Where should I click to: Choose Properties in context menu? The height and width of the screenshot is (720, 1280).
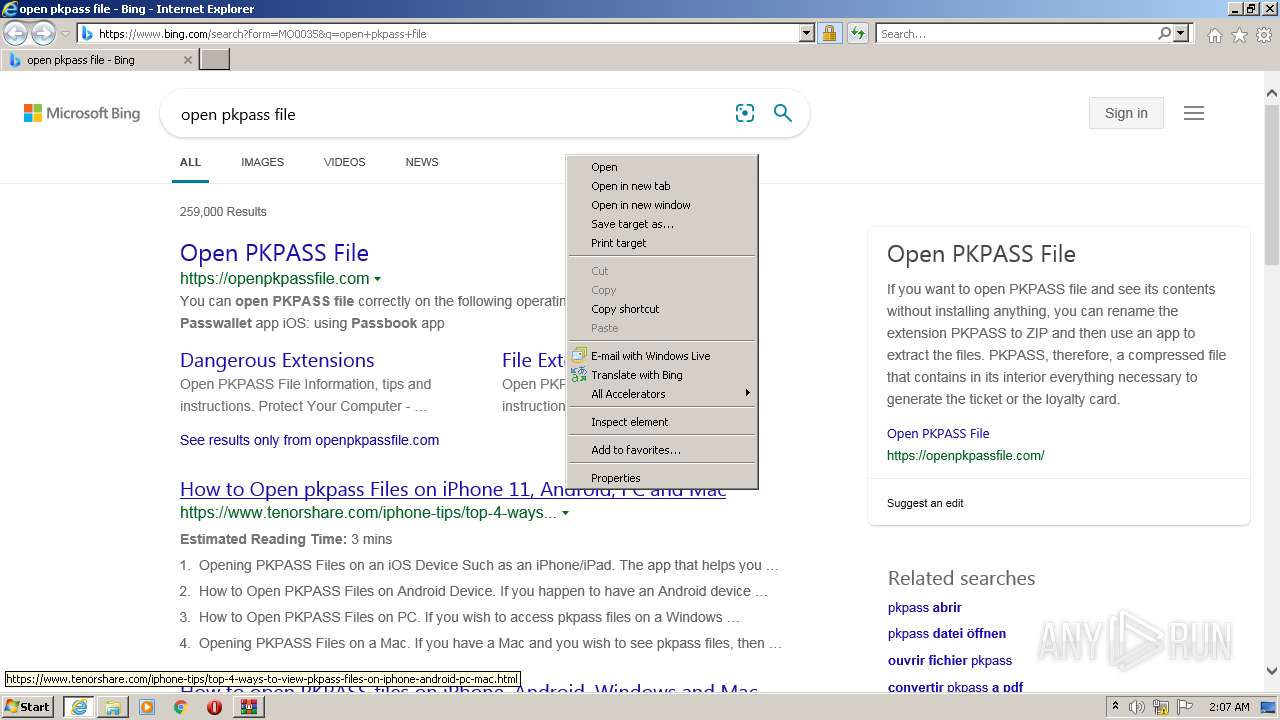[662, 478]
